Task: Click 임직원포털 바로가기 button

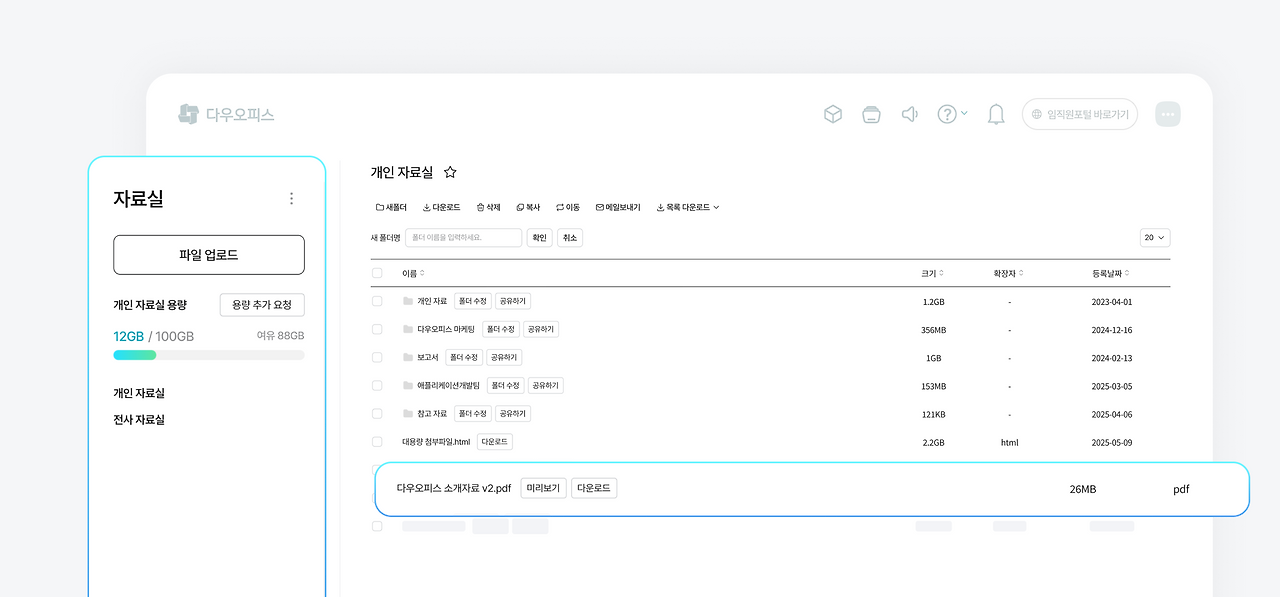Action: click(x=1080, y=114)
